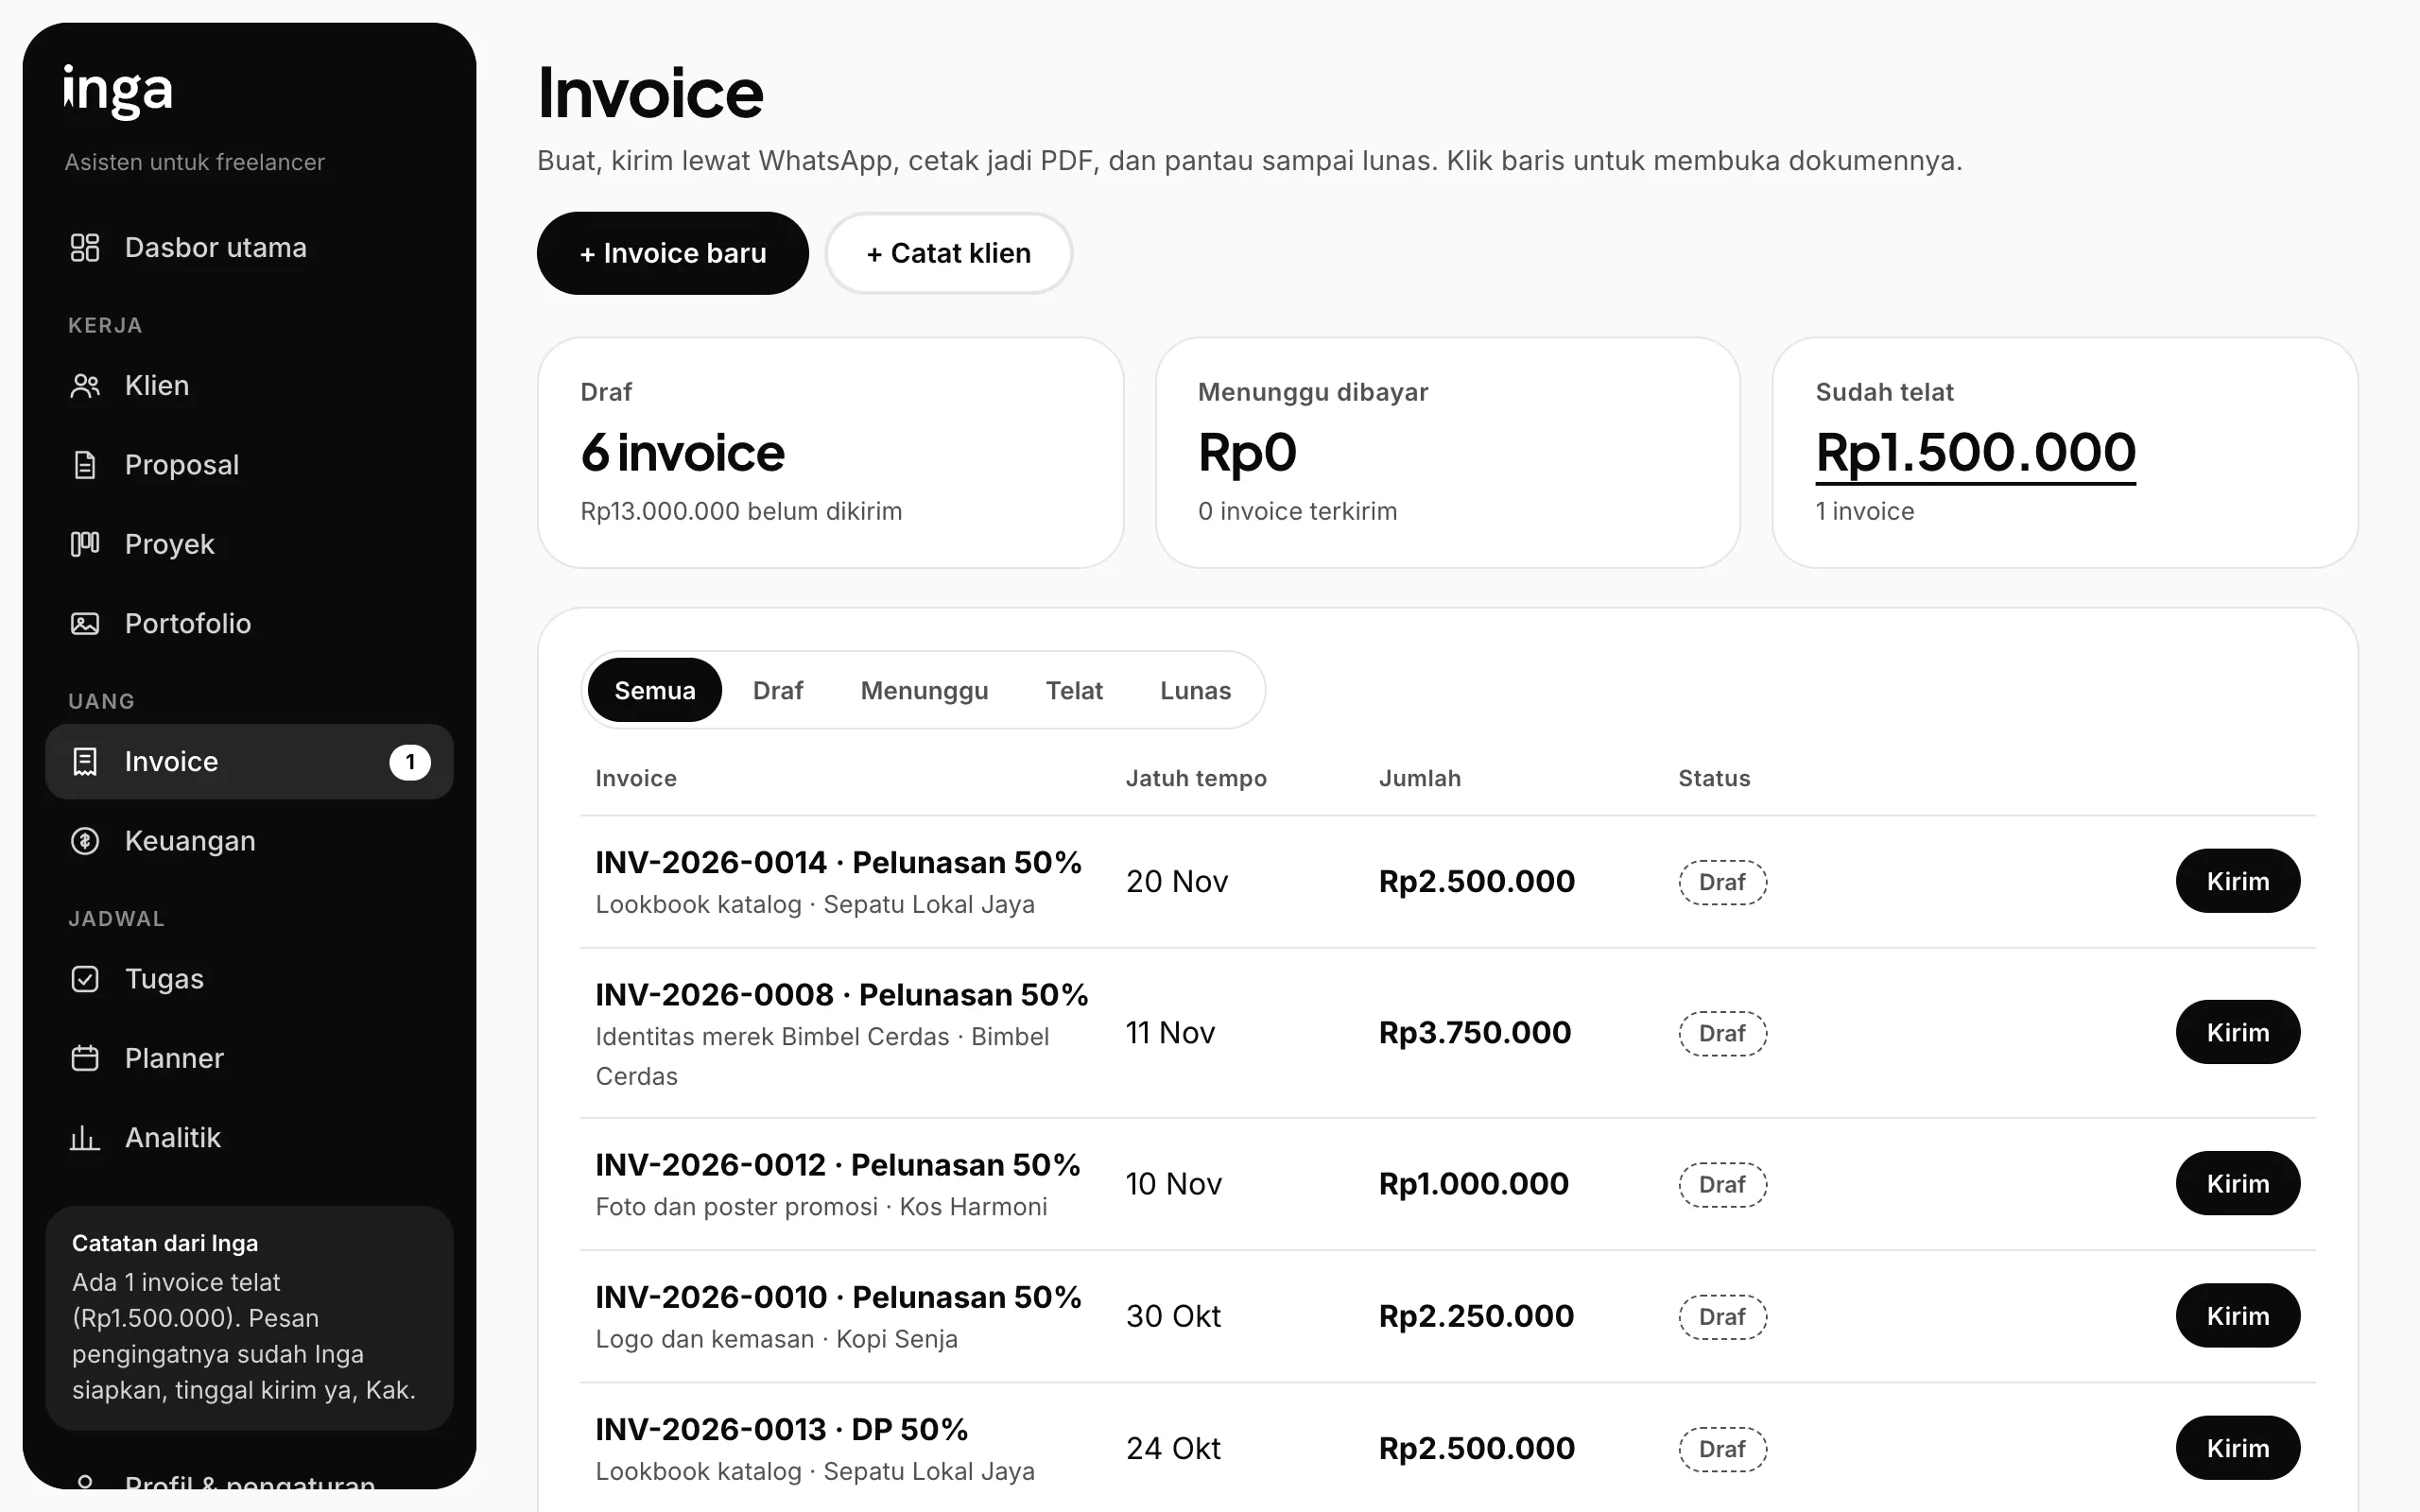Click Kirim for INV-2026-0013
Screen dimensions: 2420x1512
pyautogui.click(x=2238, y=1448)
